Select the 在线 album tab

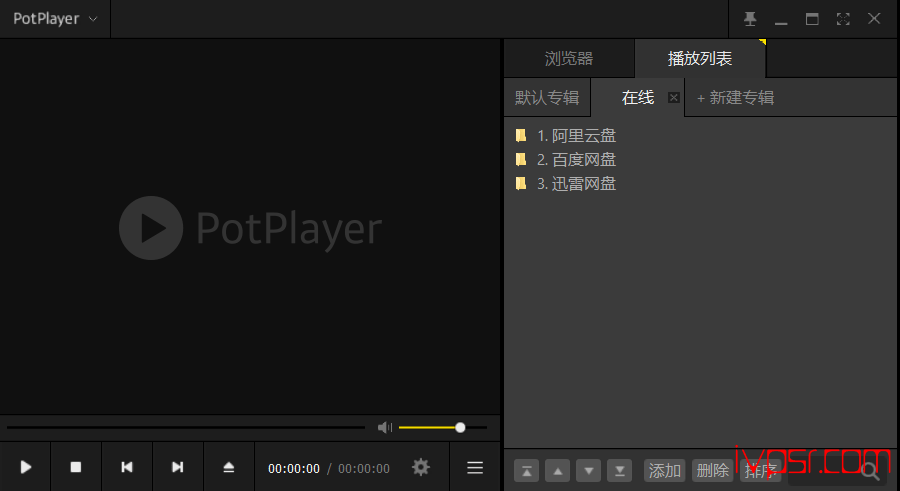tap(637, 98)
